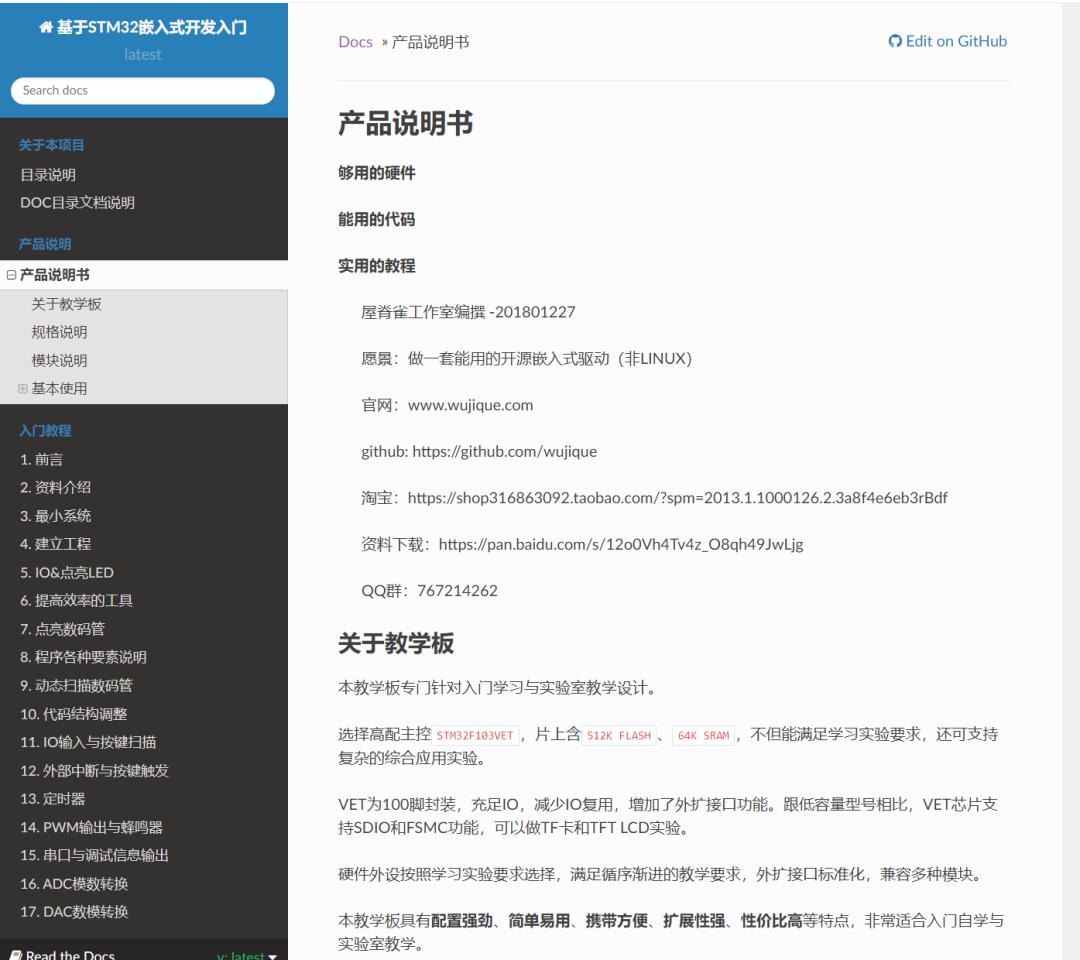This screenshot has height=960, width=1080.
Task: Click the 关于本项目 sidebar caption
Action: click(52, 145)
